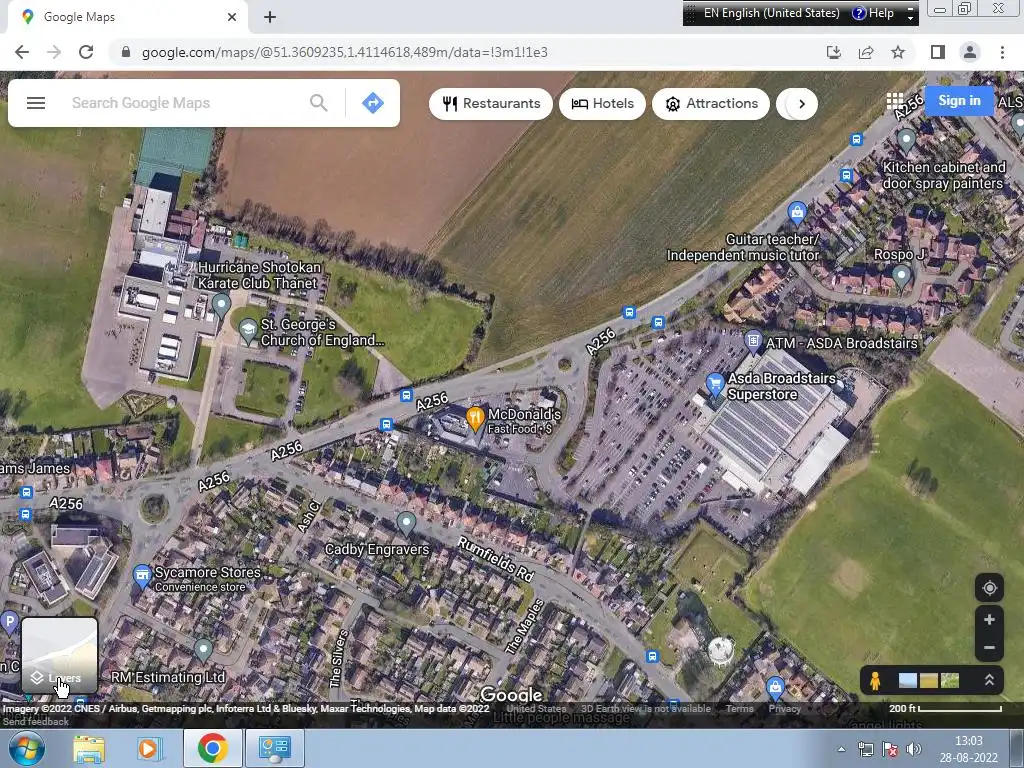
Task: Click the Chrome taskbar icon
Action: pyautogui.click(x=212, y=748)
